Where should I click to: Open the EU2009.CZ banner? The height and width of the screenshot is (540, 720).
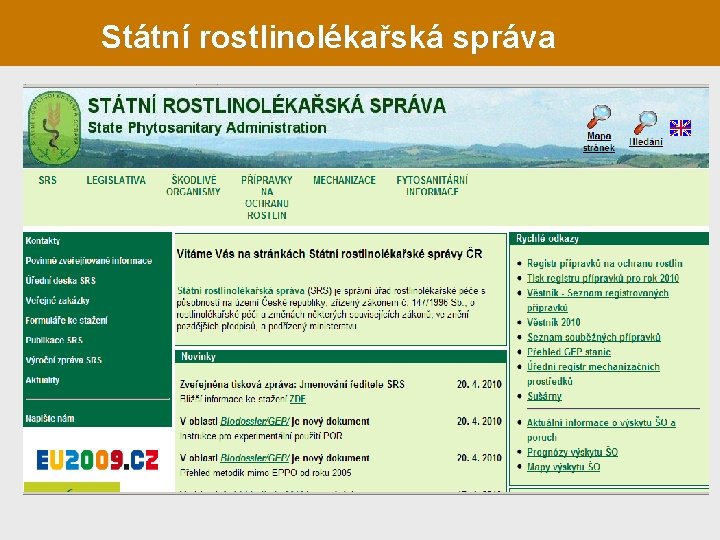[97, 460]
